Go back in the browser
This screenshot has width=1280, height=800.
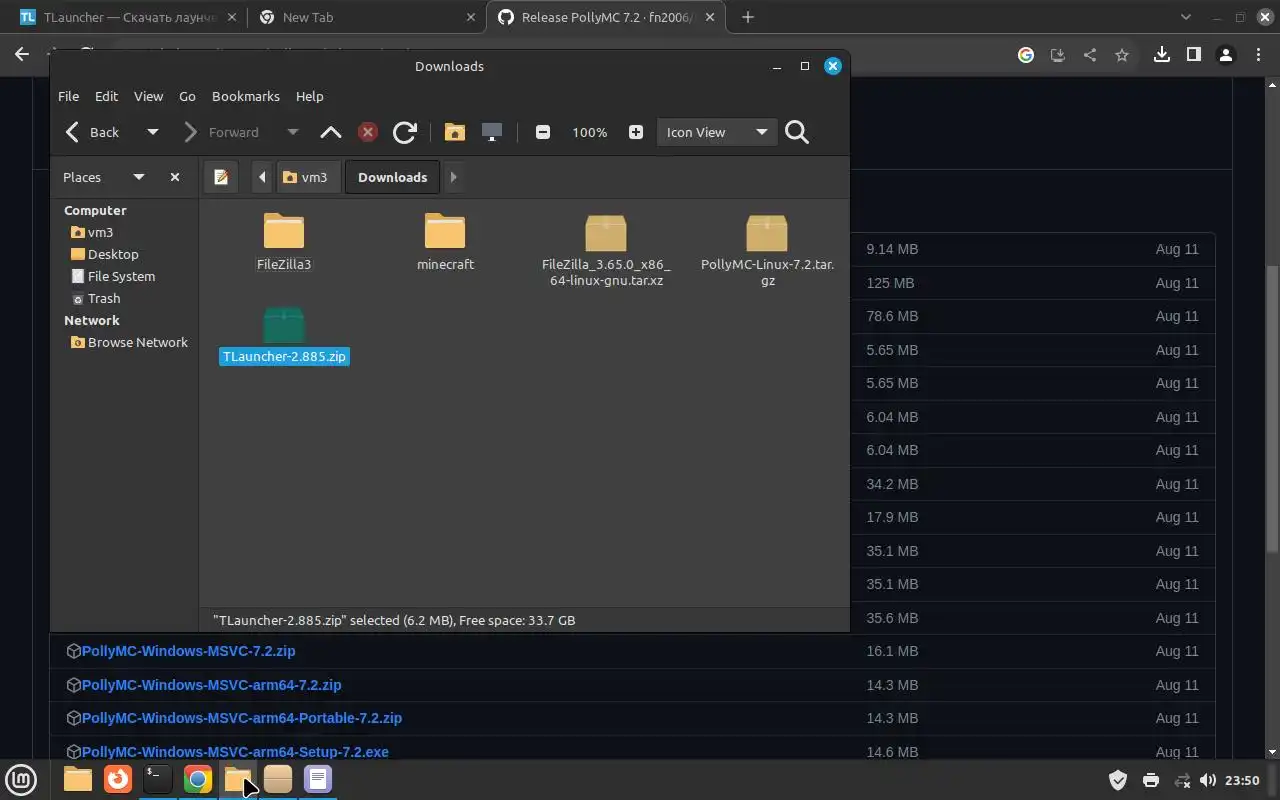[22, 55]
